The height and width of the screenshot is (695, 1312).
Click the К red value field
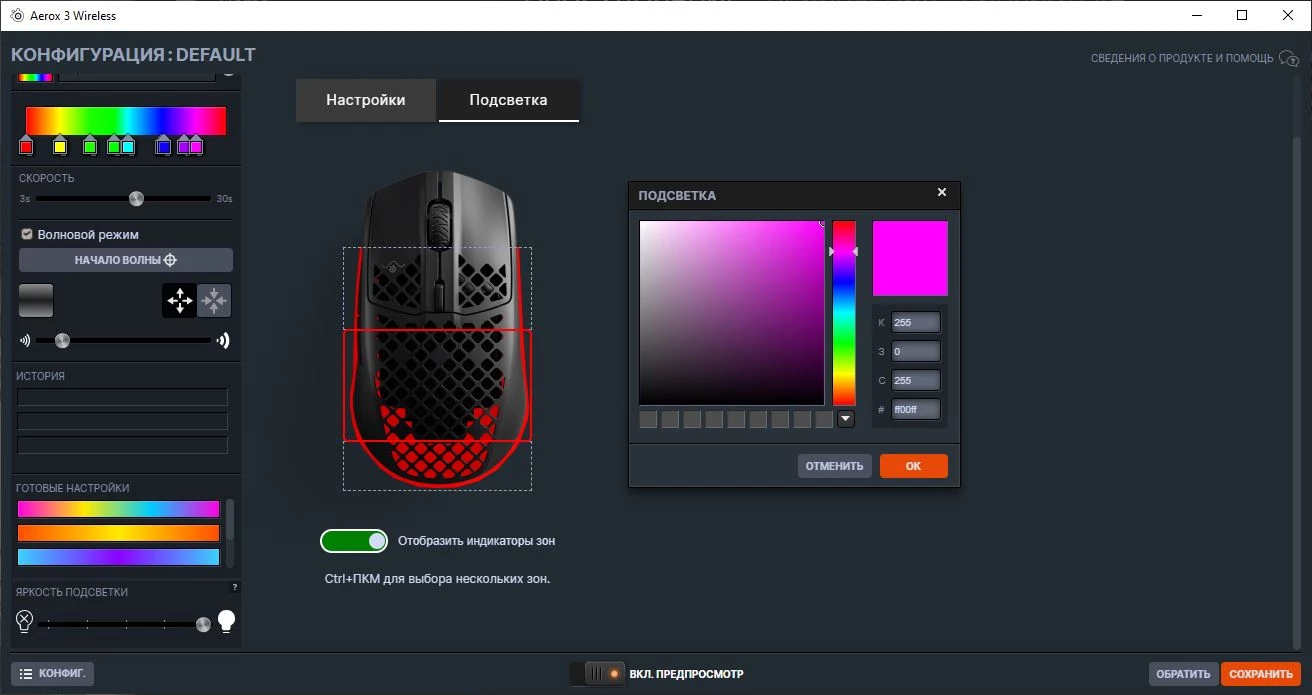pos(916,322)
